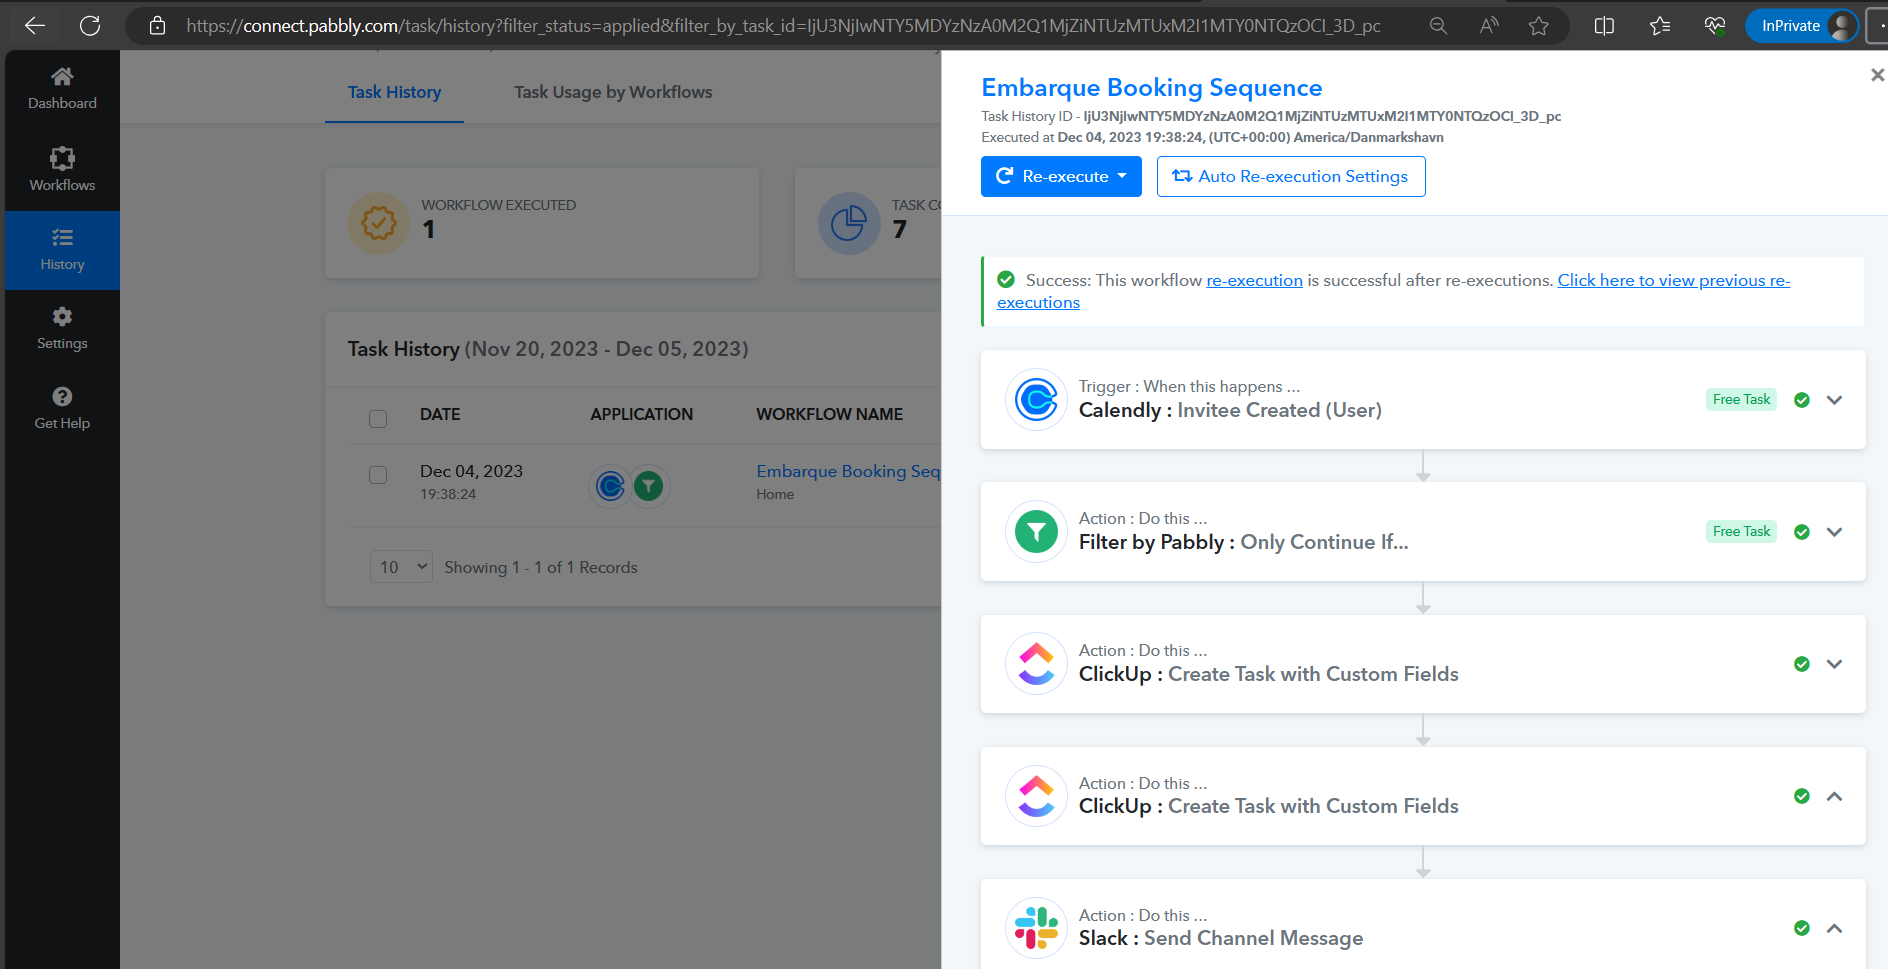Viewport: 1888px width, 969px height.
Task: Open the favorites list icon
Action: 1660,26
